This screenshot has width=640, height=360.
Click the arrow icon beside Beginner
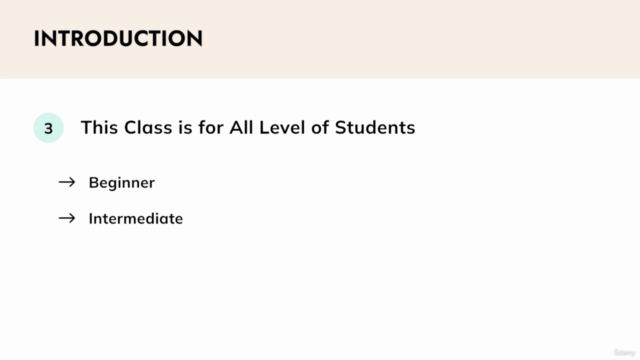point(67,182)
